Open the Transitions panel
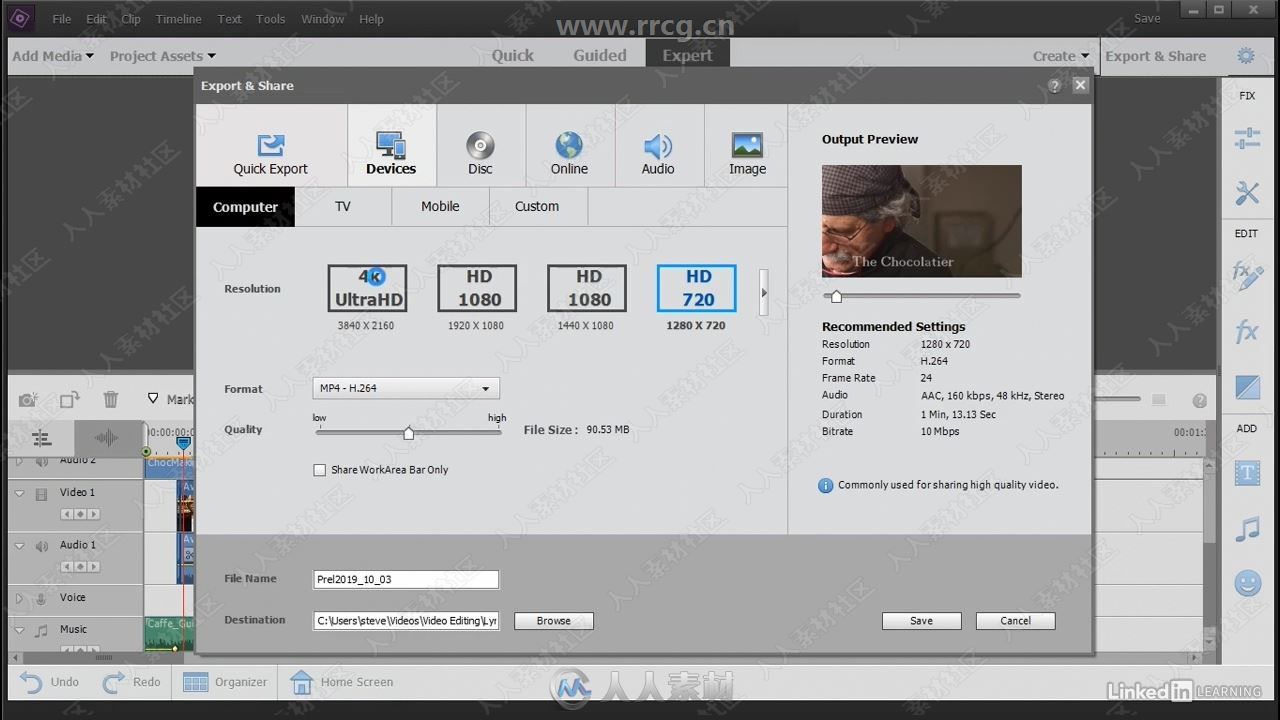The height and width of the screenshot is (720, 1280). [x=1247, y=386]
